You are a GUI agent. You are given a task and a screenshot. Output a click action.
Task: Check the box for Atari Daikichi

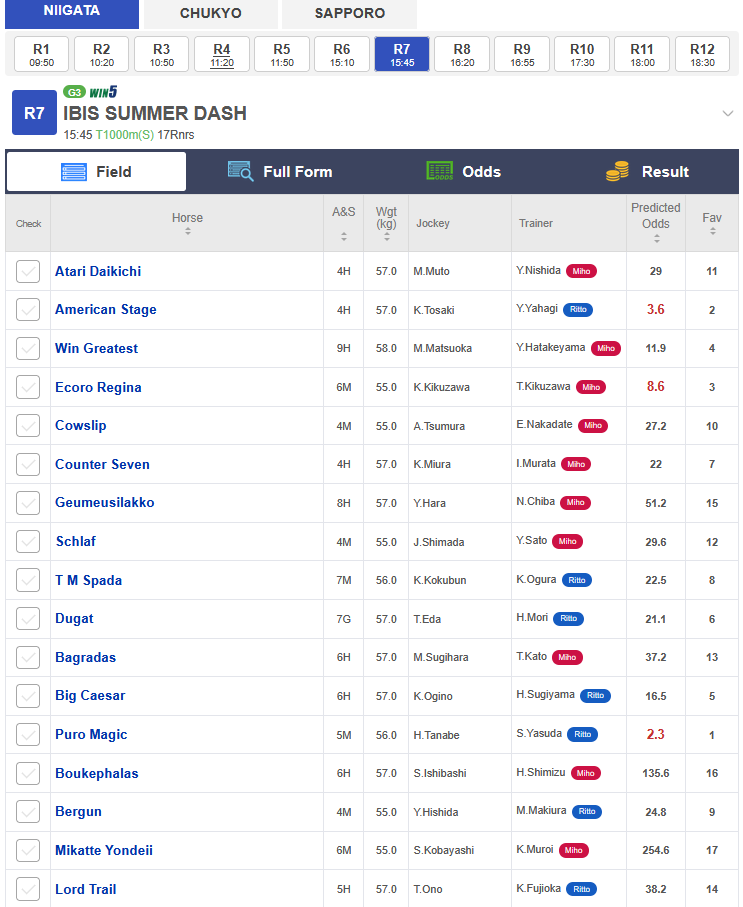click(28, 271)
